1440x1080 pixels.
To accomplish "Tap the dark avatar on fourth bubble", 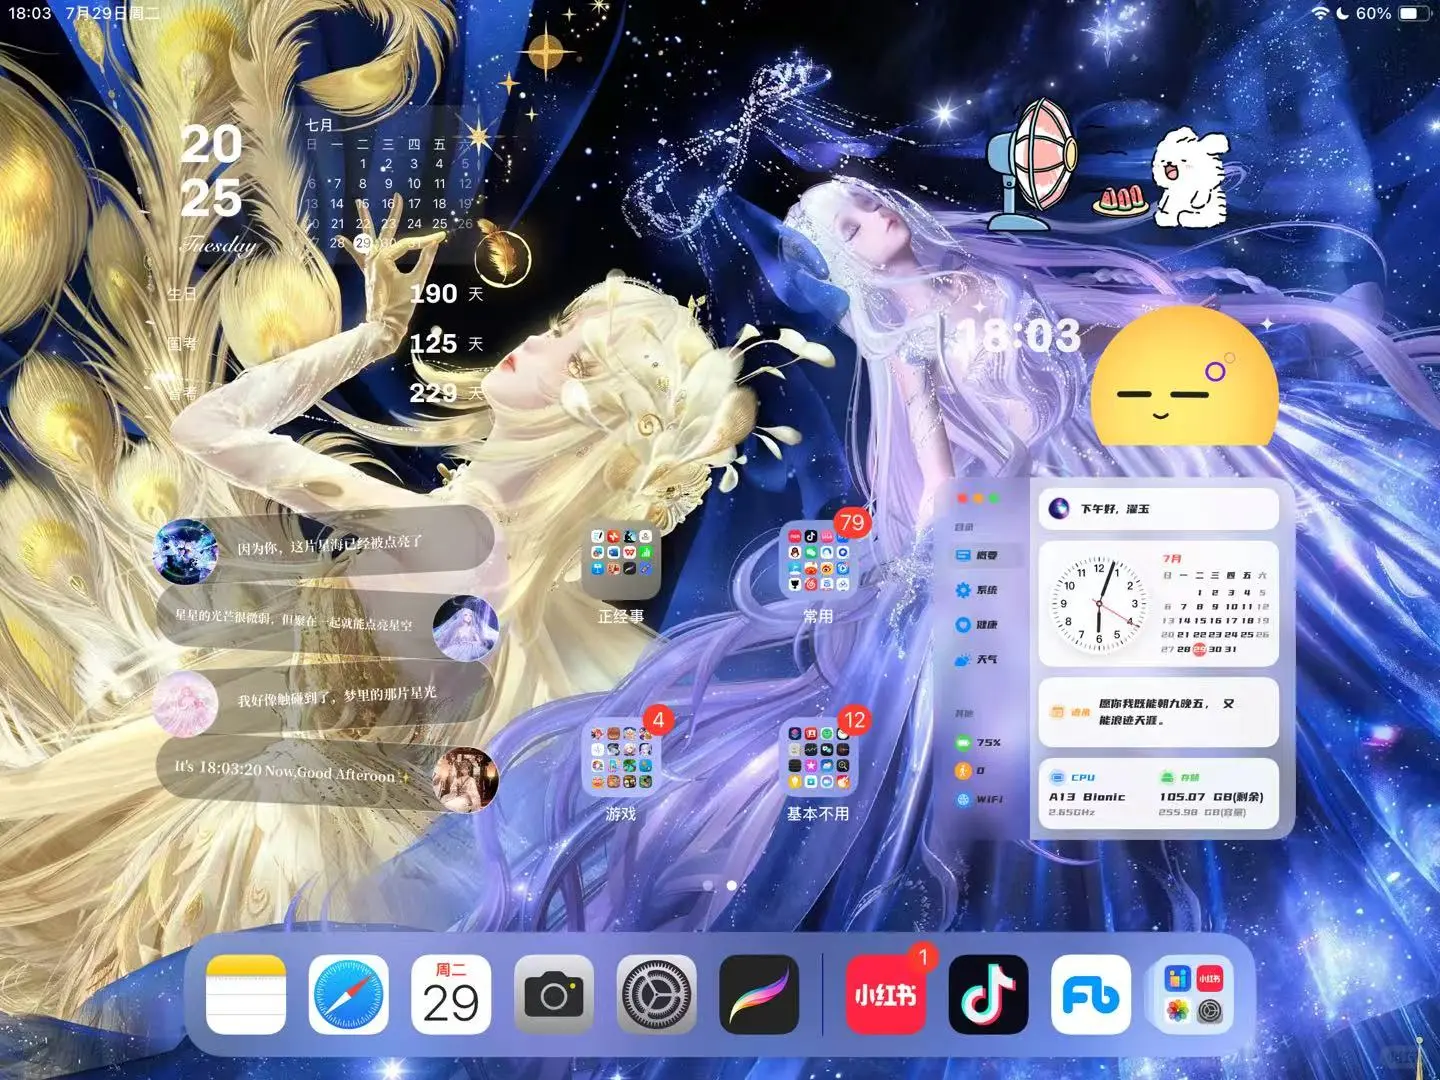I will 465,778.
